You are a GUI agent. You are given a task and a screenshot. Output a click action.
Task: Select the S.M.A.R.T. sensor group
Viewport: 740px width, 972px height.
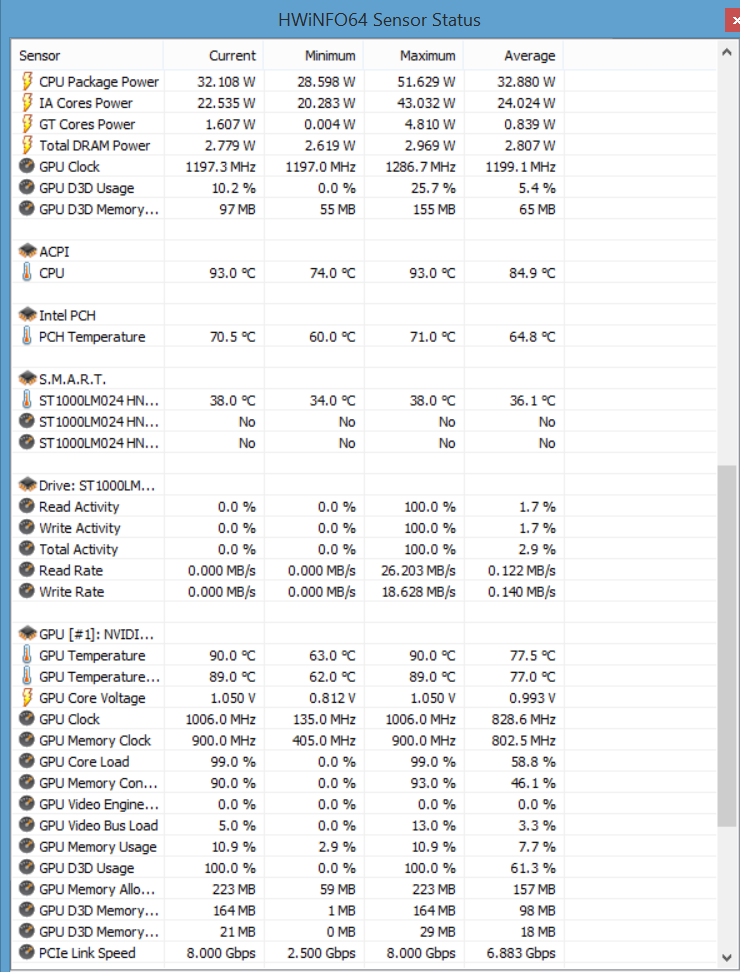click(72, 379)
